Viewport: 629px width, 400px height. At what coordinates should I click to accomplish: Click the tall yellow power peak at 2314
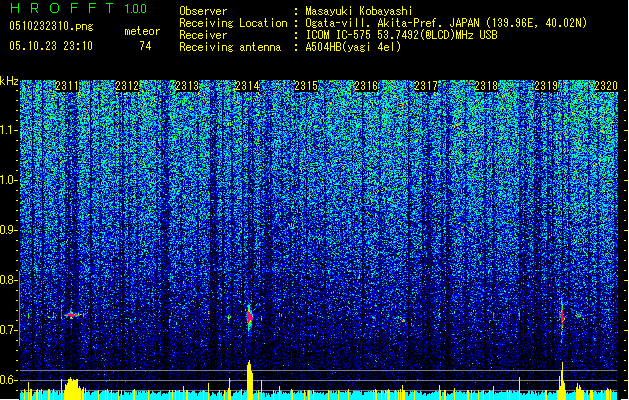[x=250, y=380]
